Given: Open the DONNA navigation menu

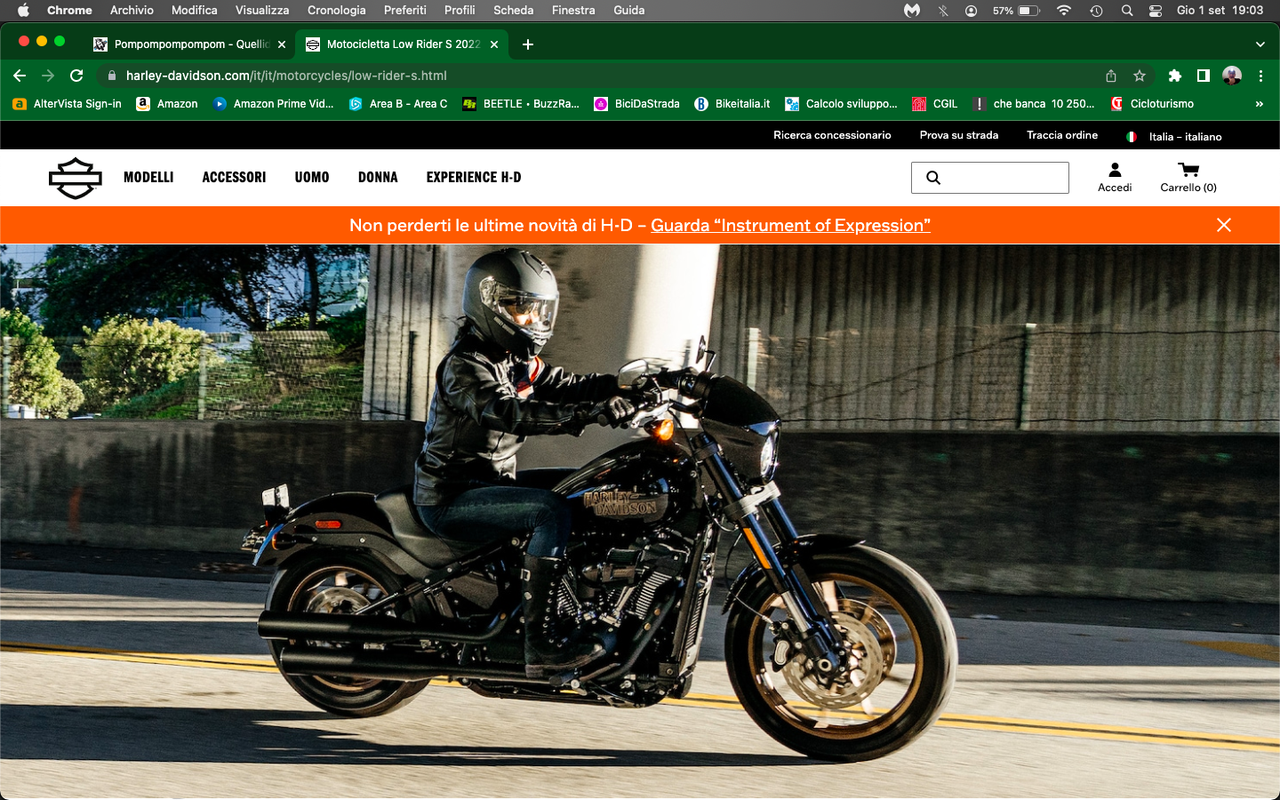Looking at the screenshot, I should click(x=378, y=177).
